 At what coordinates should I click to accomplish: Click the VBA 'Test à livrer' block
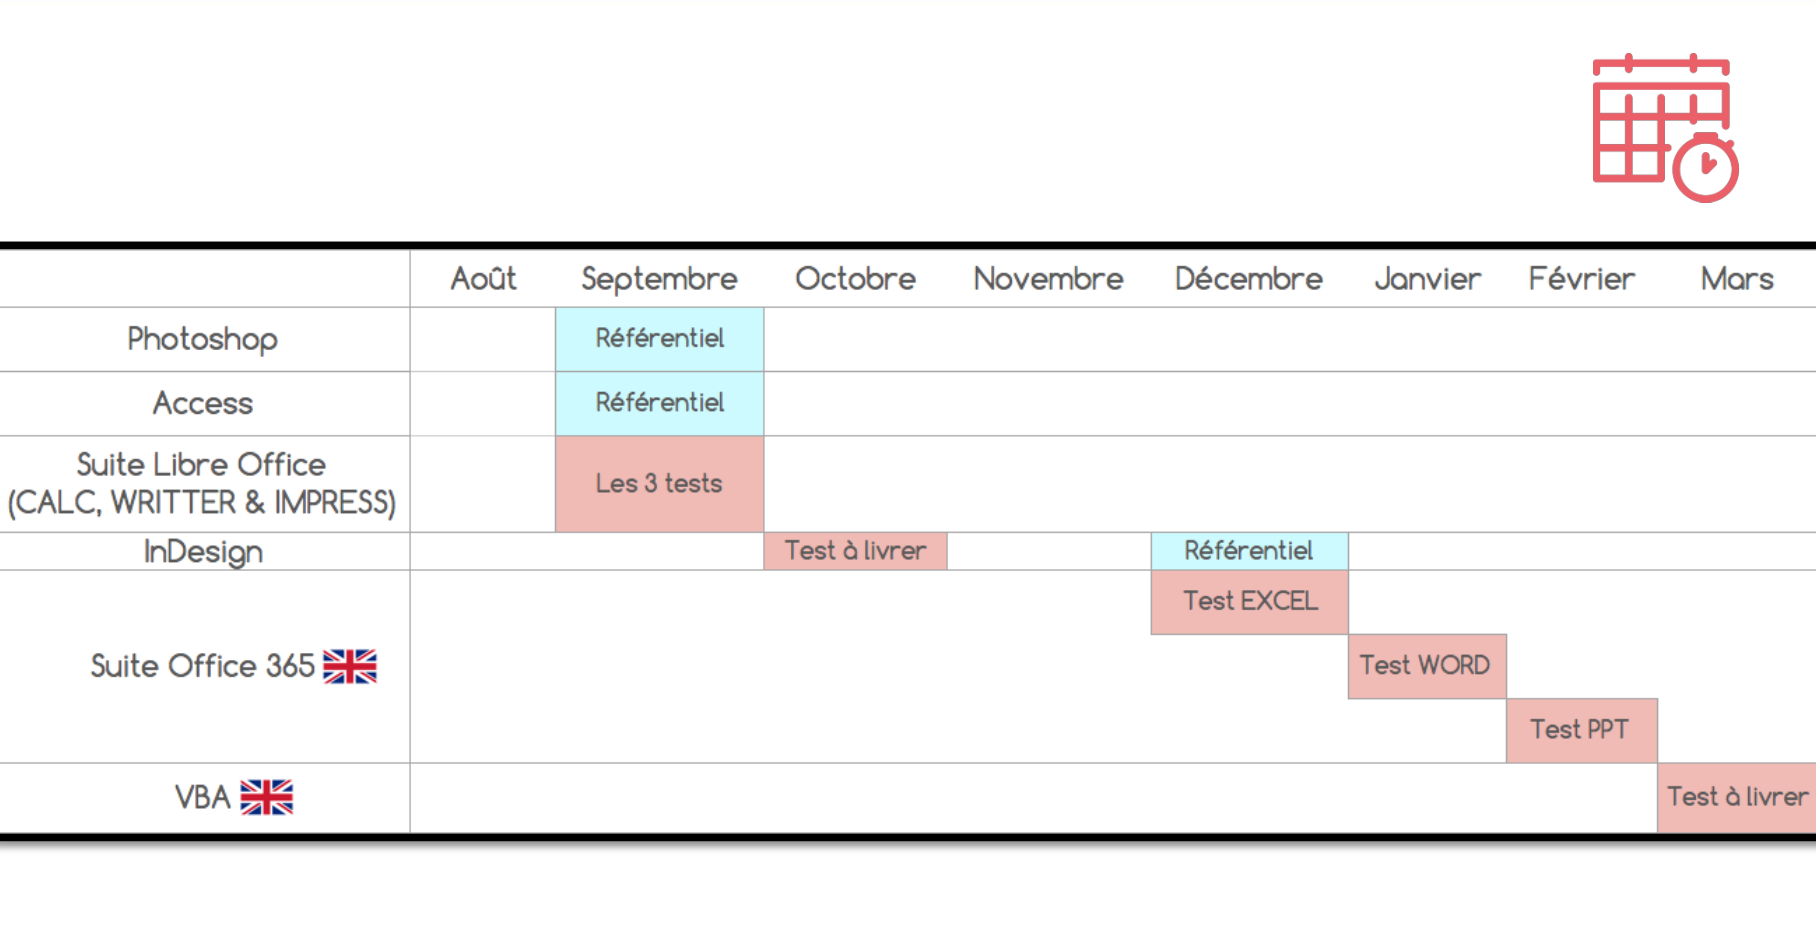pyautogui.click(x=1736, y=797)
